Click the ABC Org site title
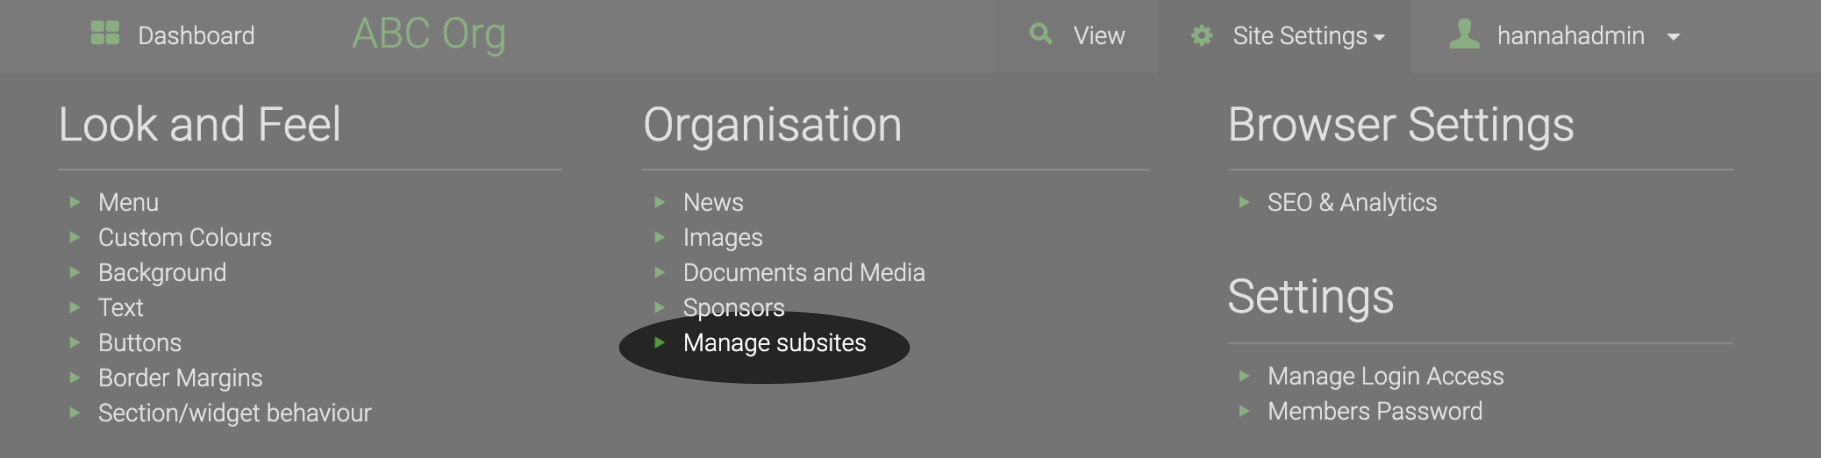The image size is (1821, 458). pos(429,34)
